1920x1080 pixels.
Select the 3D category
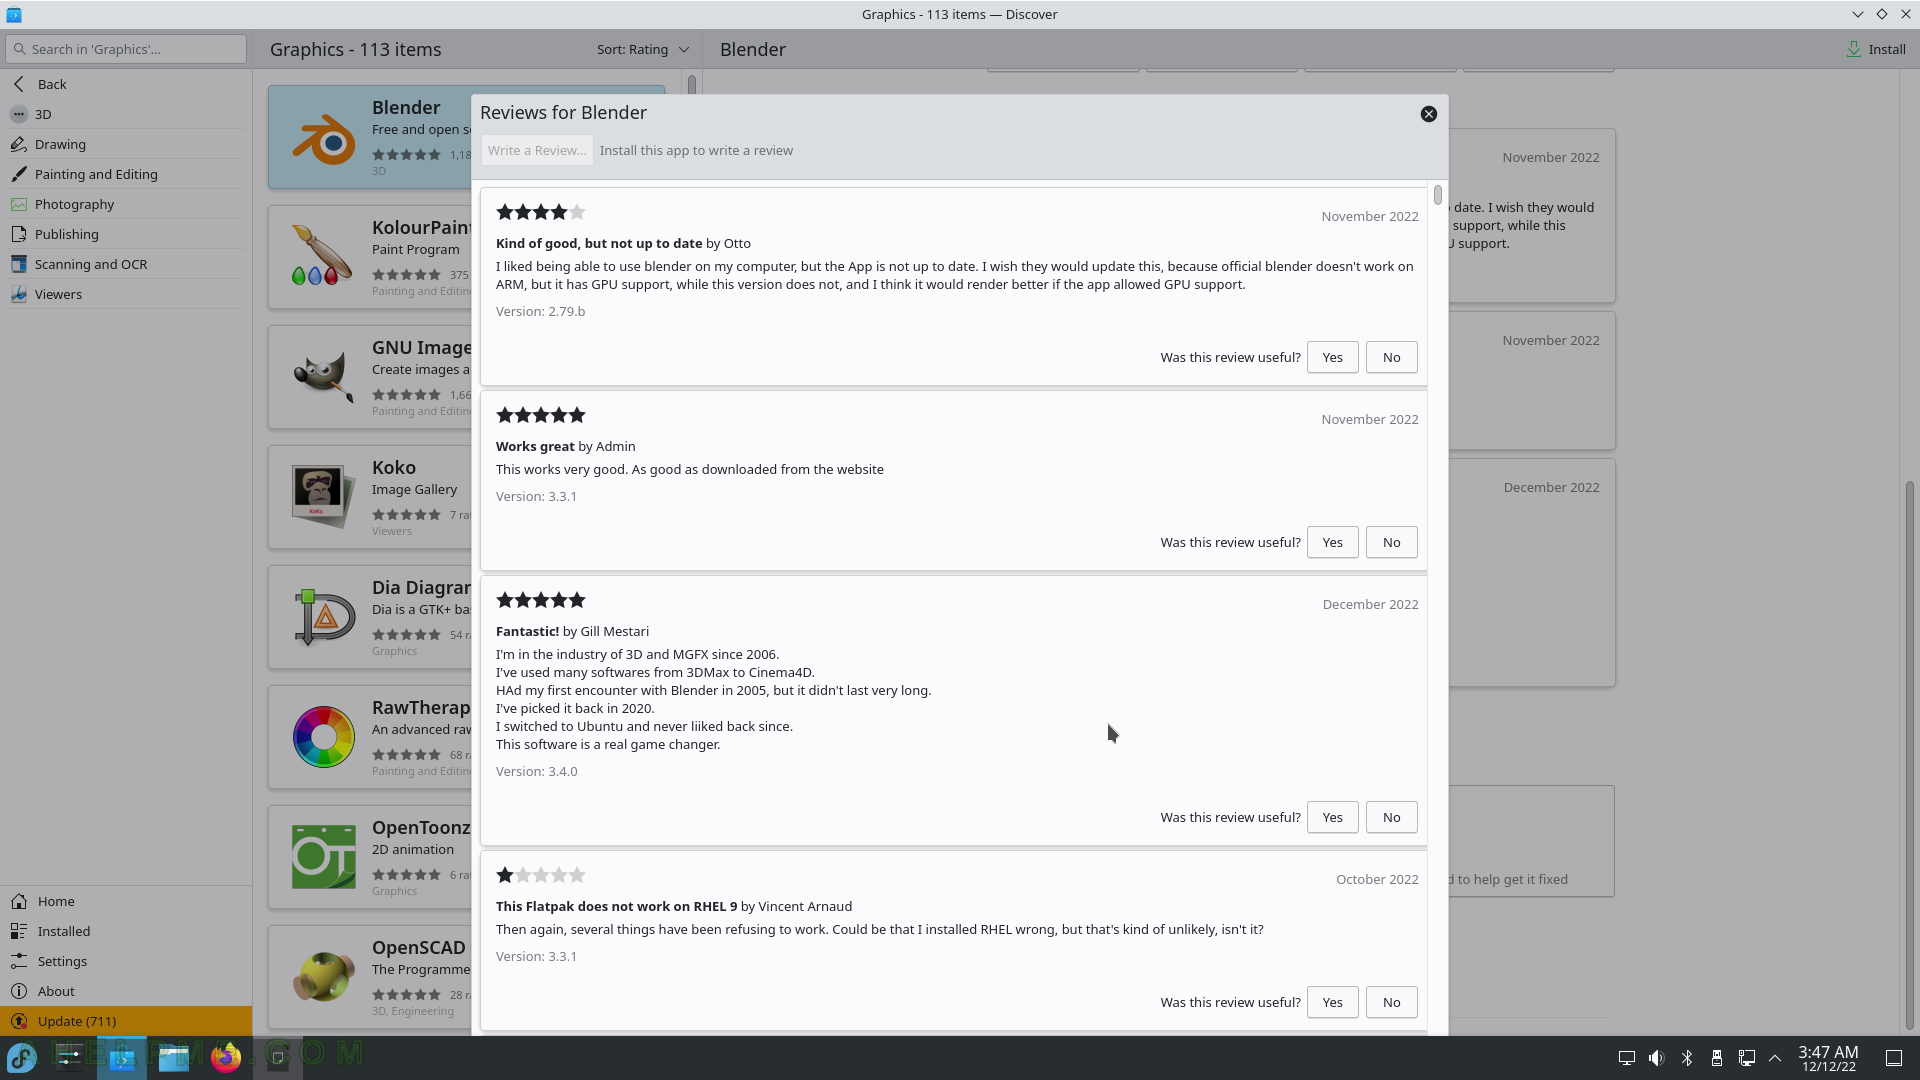click(126, 114)
